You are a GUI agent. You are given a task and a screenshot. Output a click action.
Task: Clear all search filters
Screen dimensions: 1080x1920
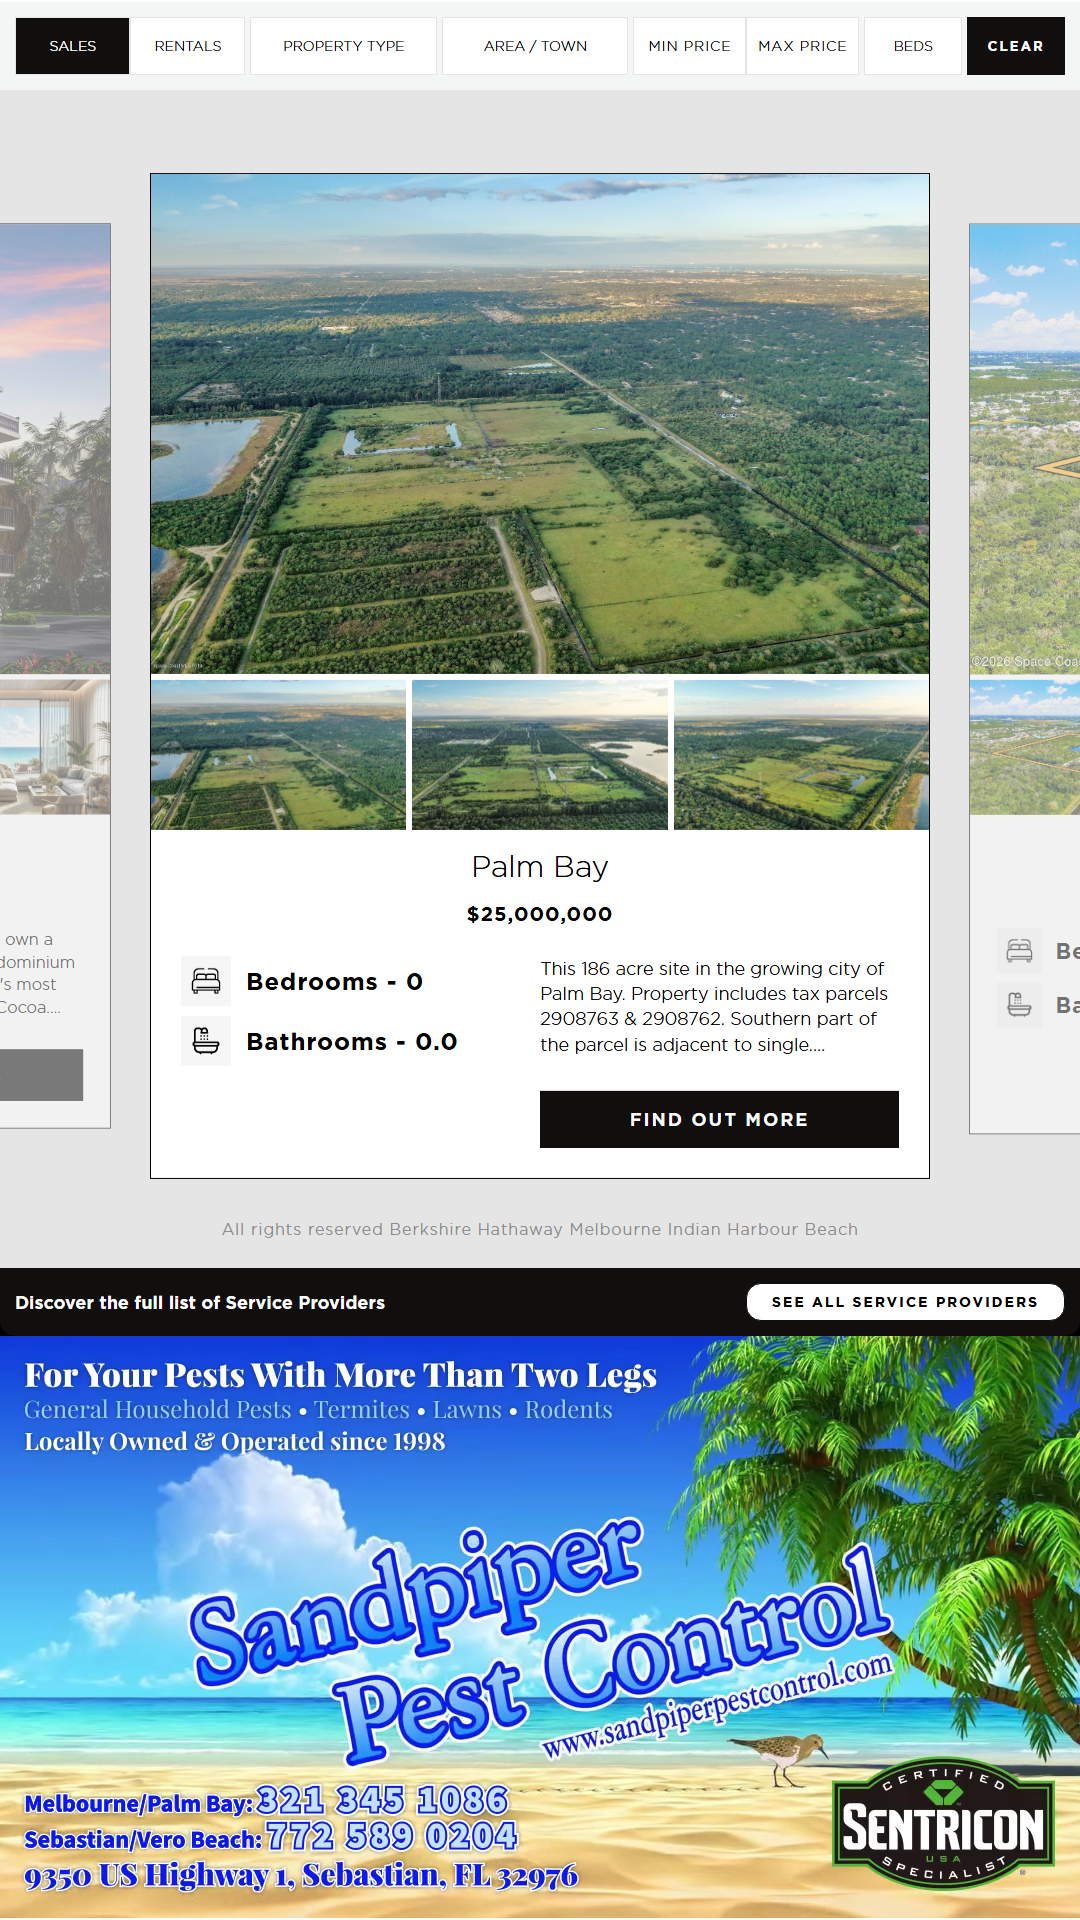click(1015, 46)
